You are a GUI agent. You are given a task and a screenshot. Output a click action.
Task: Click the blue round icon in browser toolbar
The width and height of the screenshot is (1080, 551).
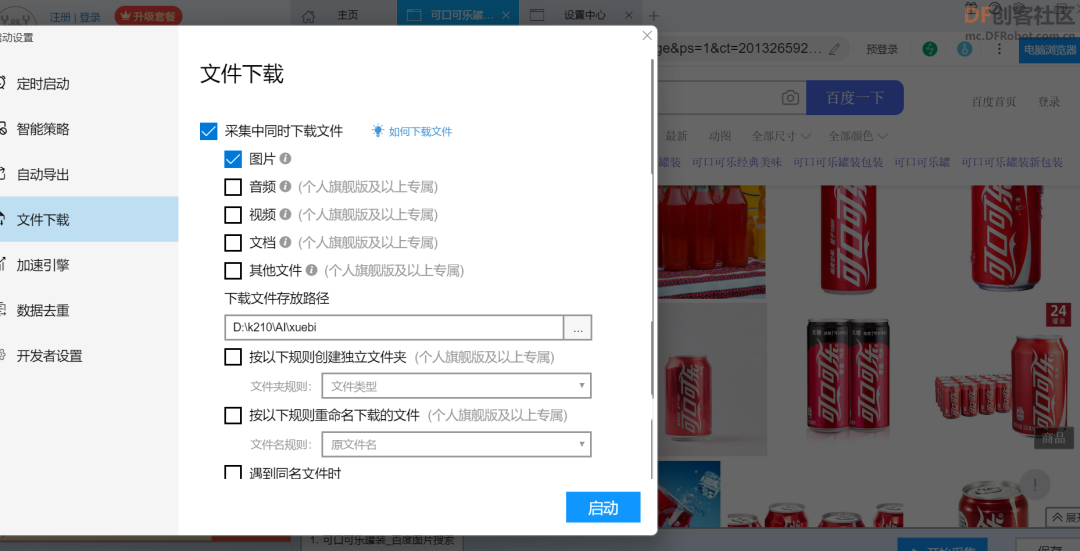click(964, 50)
